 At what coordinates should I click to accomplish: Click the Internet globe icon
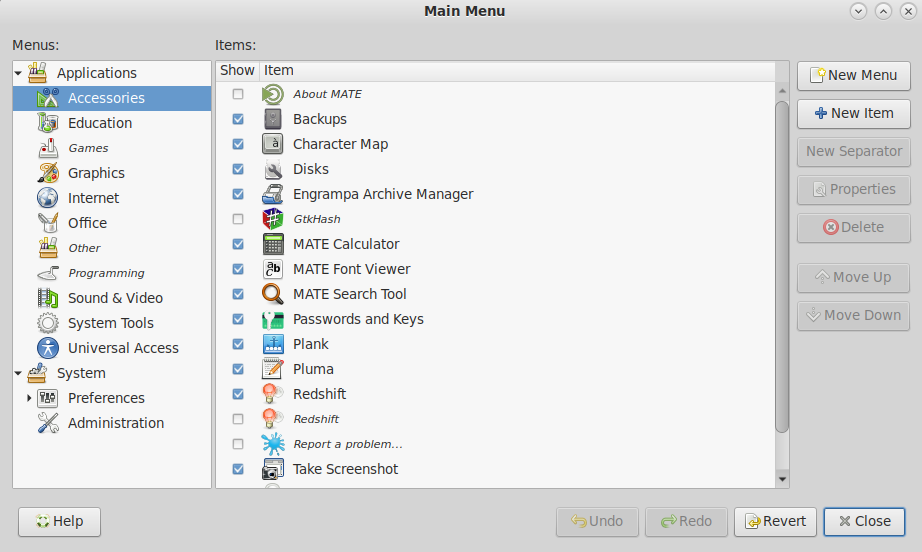coord(48,198)
